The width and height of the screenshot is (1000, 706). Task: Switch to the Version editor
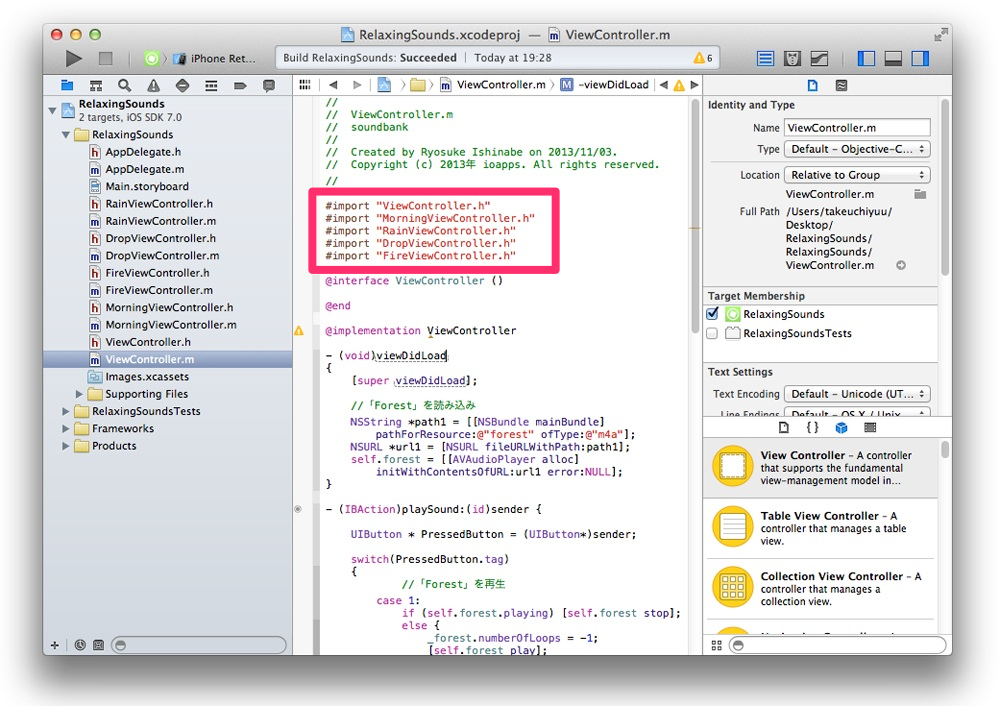click(x=819, y=59)
